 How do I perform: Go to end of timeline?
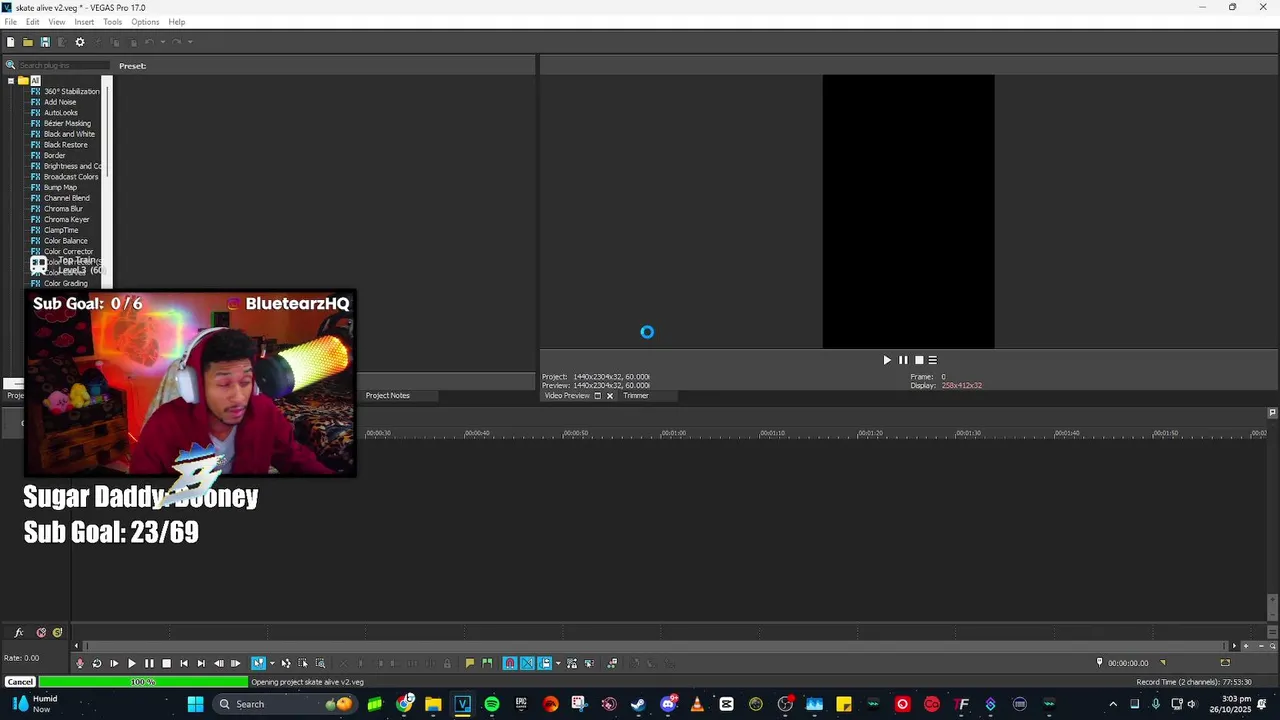[200, 663]
